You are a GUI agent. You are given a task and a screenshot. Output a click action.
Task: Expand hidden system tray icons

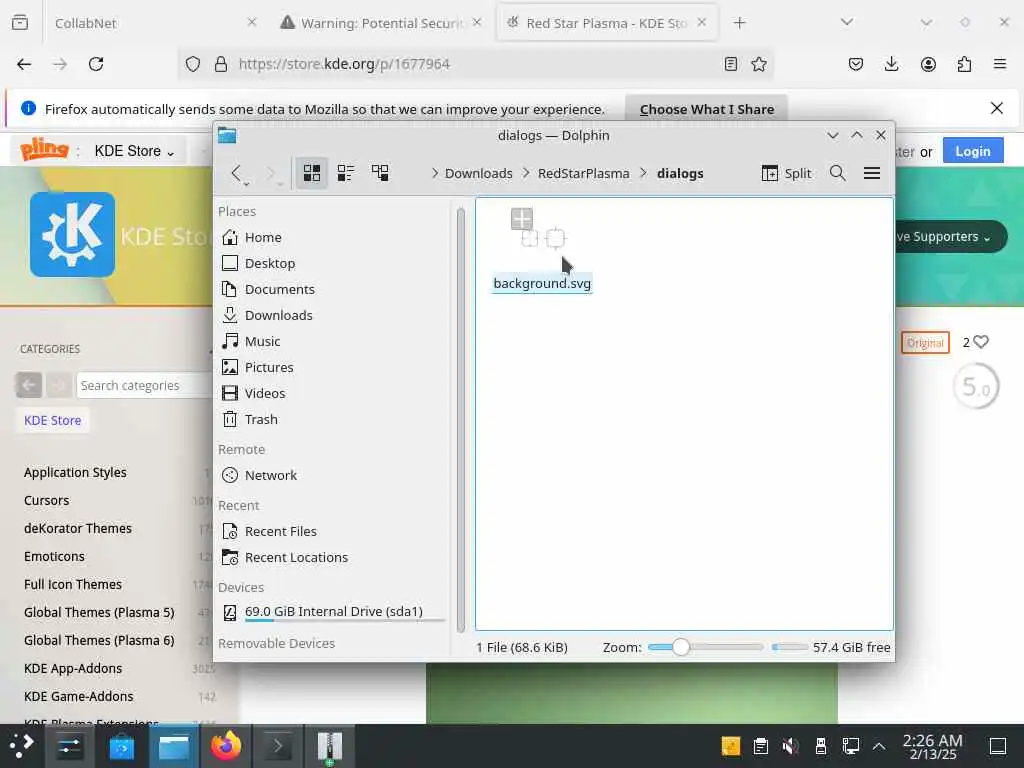pos(879,746)
